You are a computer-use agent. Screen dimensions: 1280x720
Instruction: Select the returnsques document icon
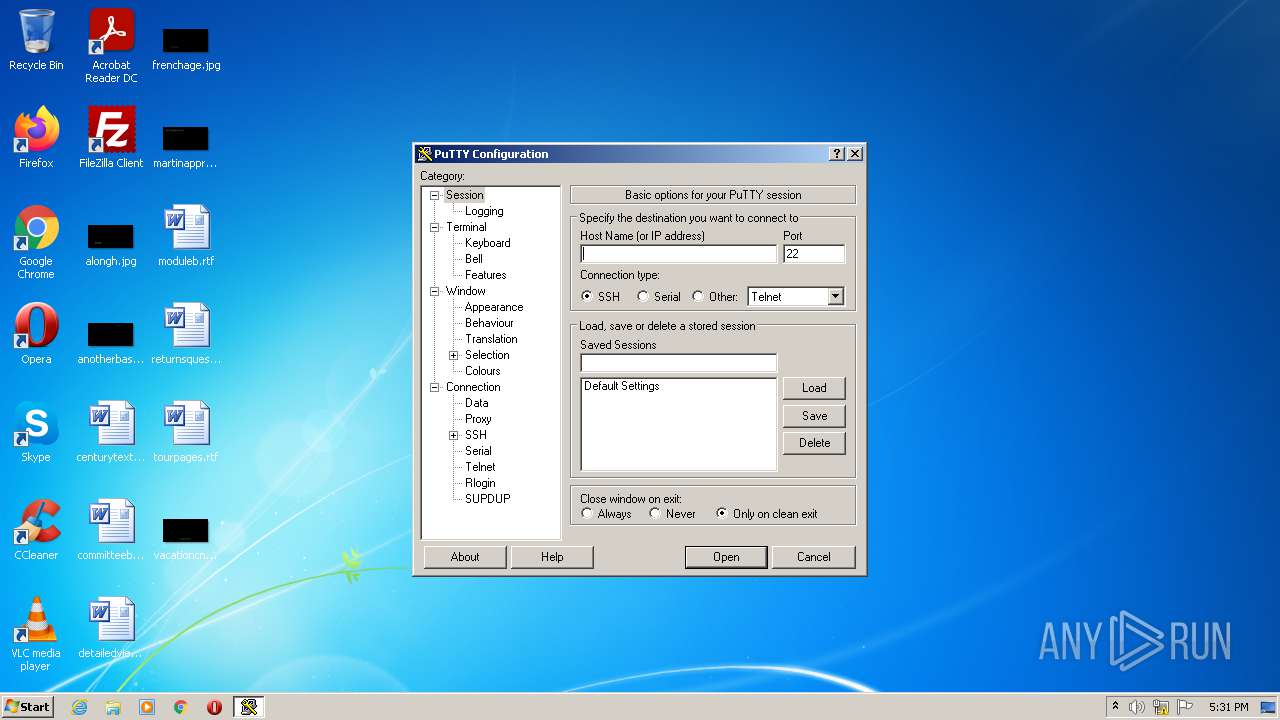pyautogui.click(x=186, y=335)
